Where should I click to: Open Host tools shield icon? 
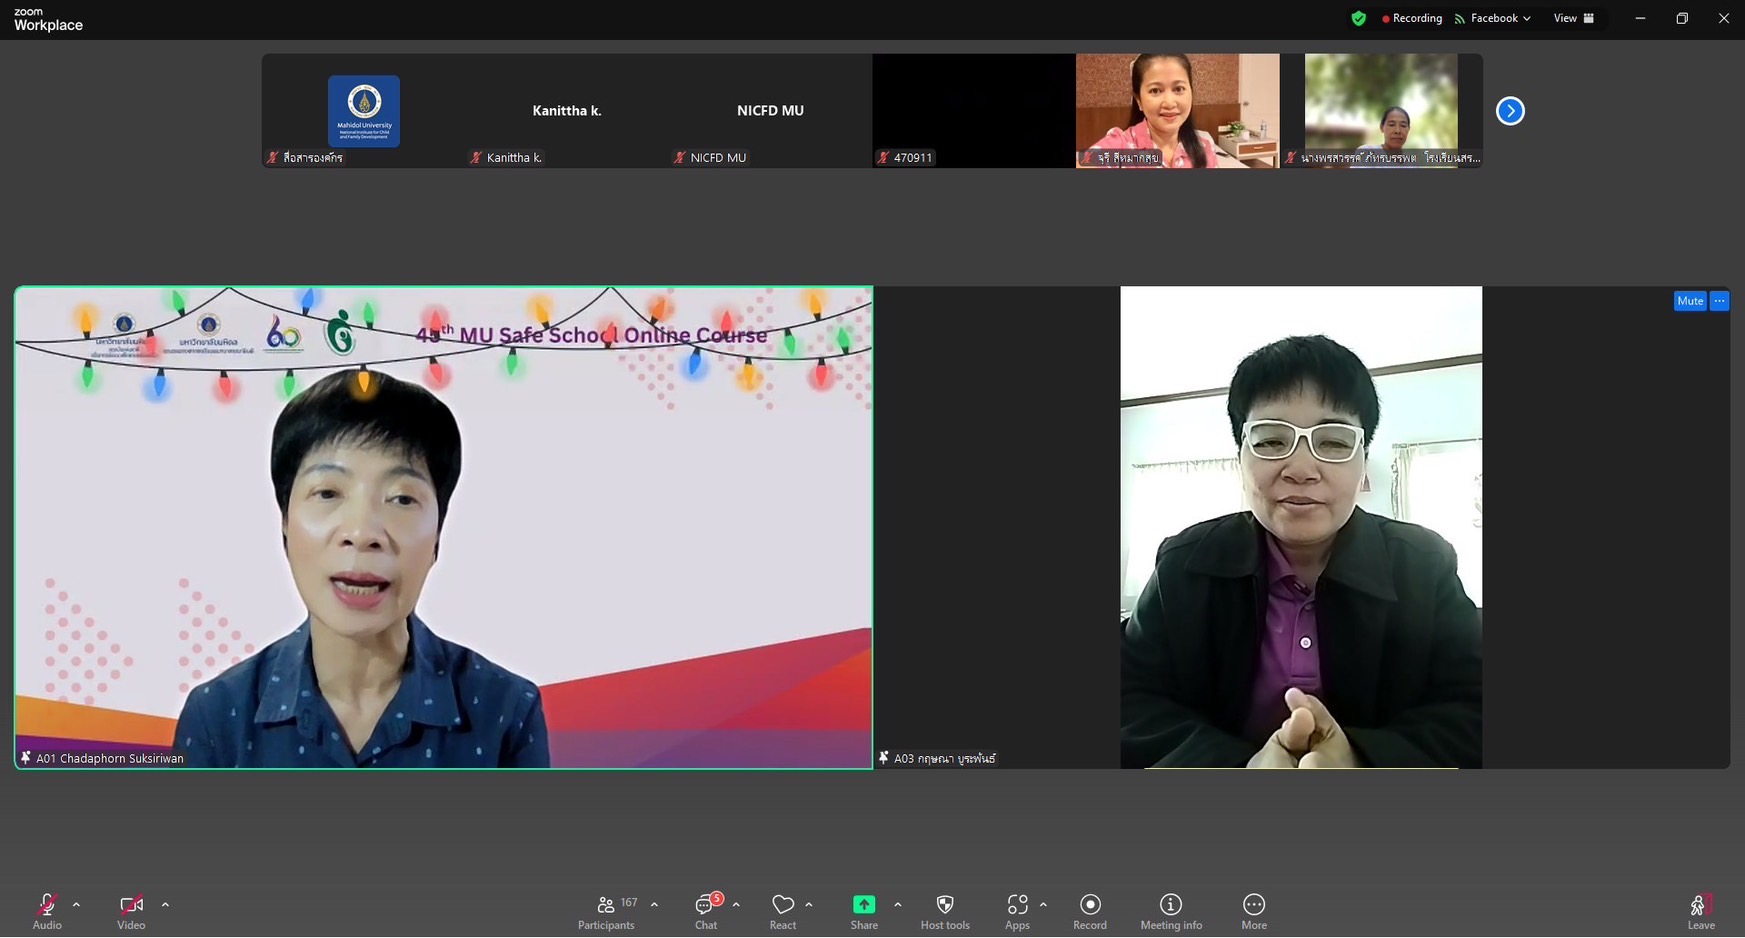[x=944, y=911]
